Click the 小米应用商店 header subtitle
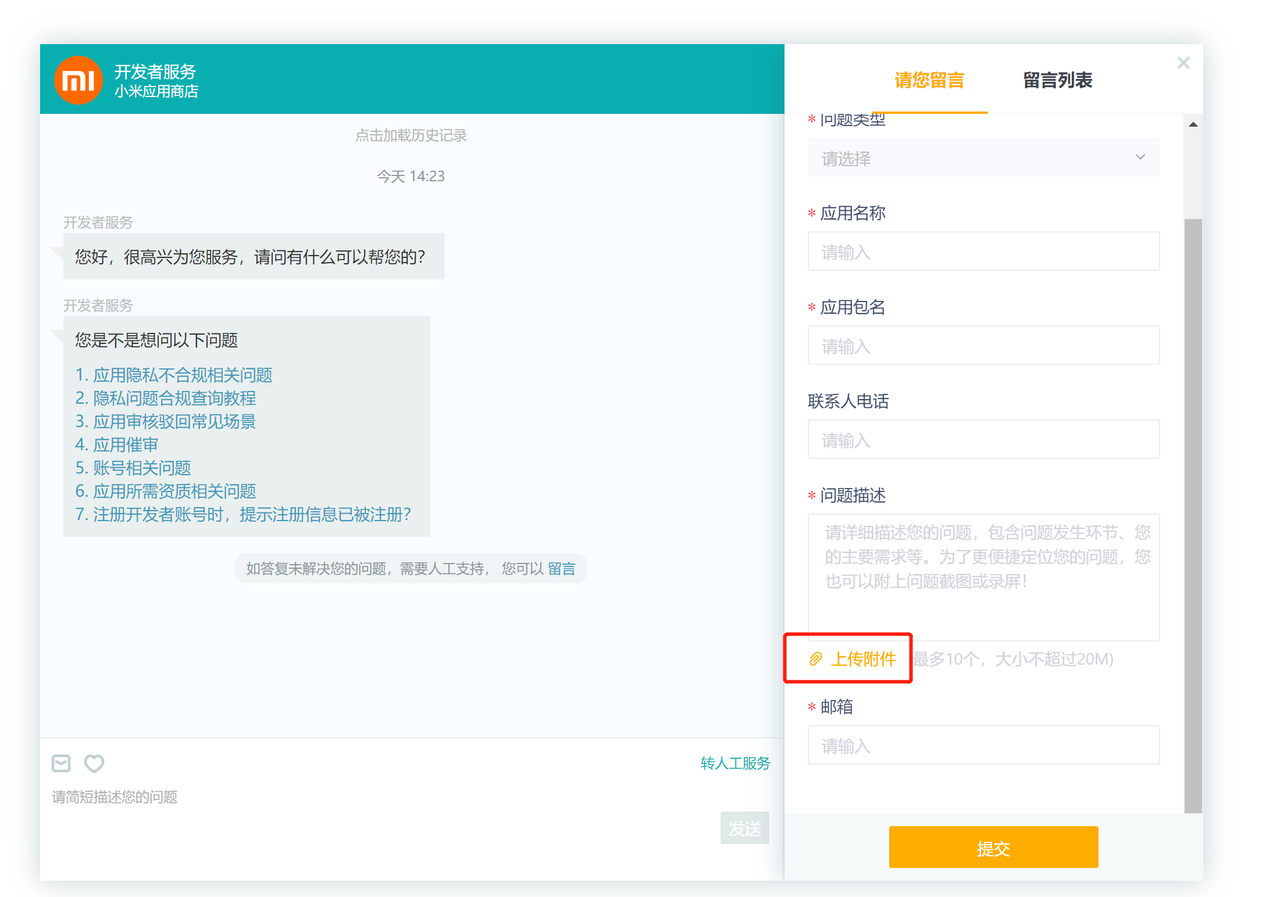Screen dimensions: 1280x897 156,91
